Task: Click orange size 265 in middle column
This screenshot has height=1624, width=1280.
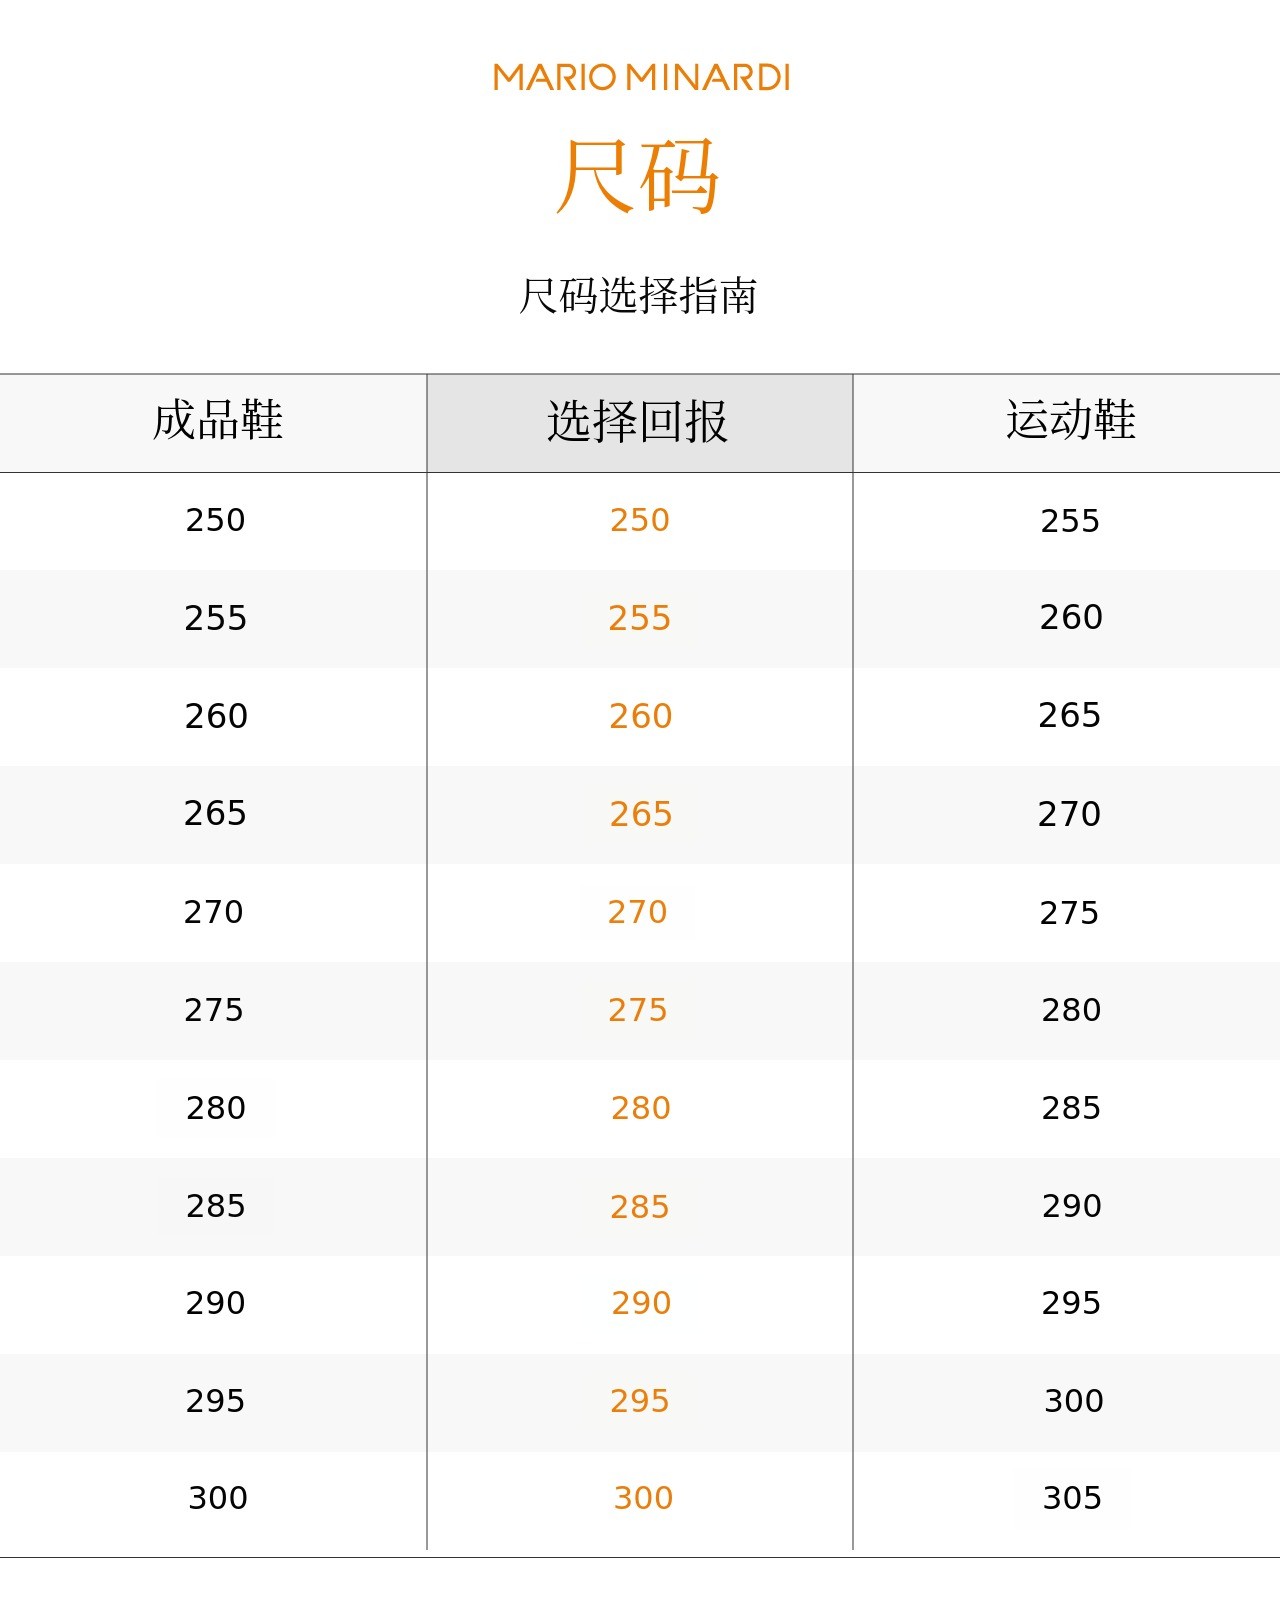Action: click(x=640, y=814)
